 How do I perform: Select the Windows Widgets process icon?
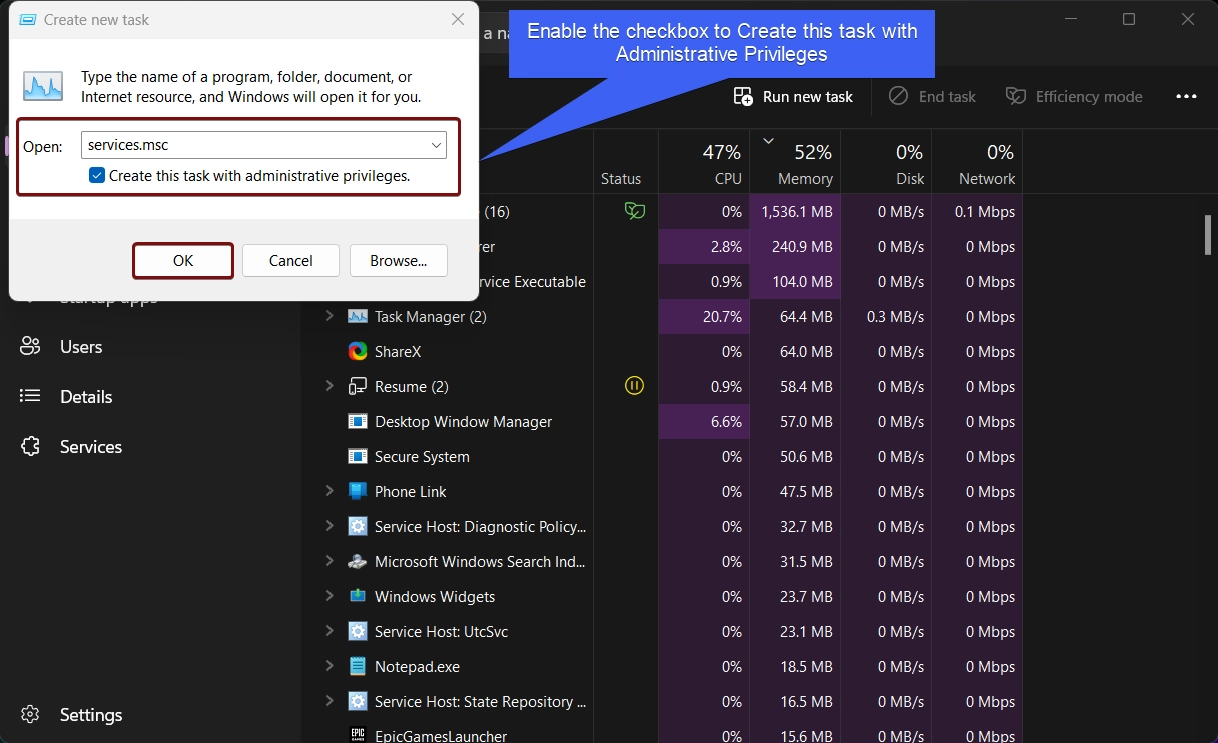358,597
